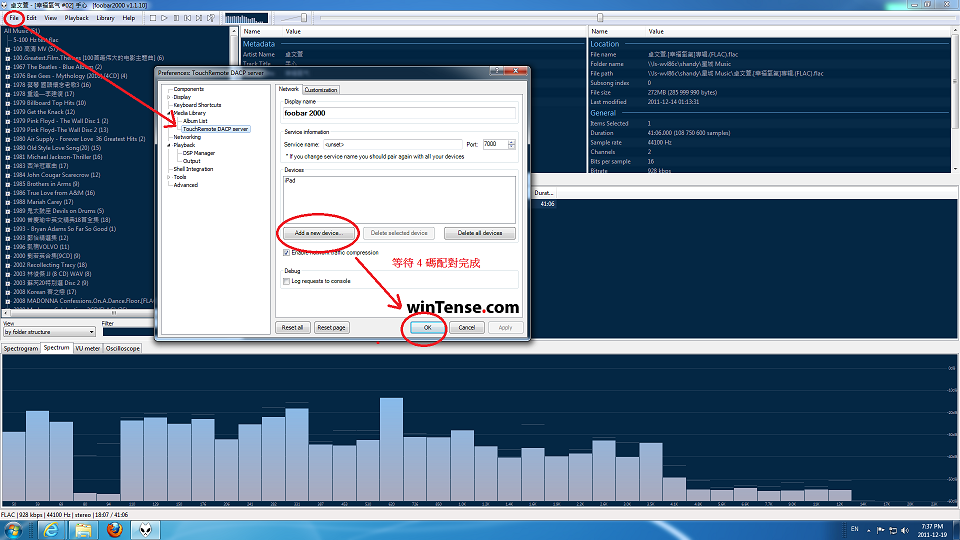Switch to the Oscilloscope tab
Screen dimensions: 960x540
click(122, 348)
